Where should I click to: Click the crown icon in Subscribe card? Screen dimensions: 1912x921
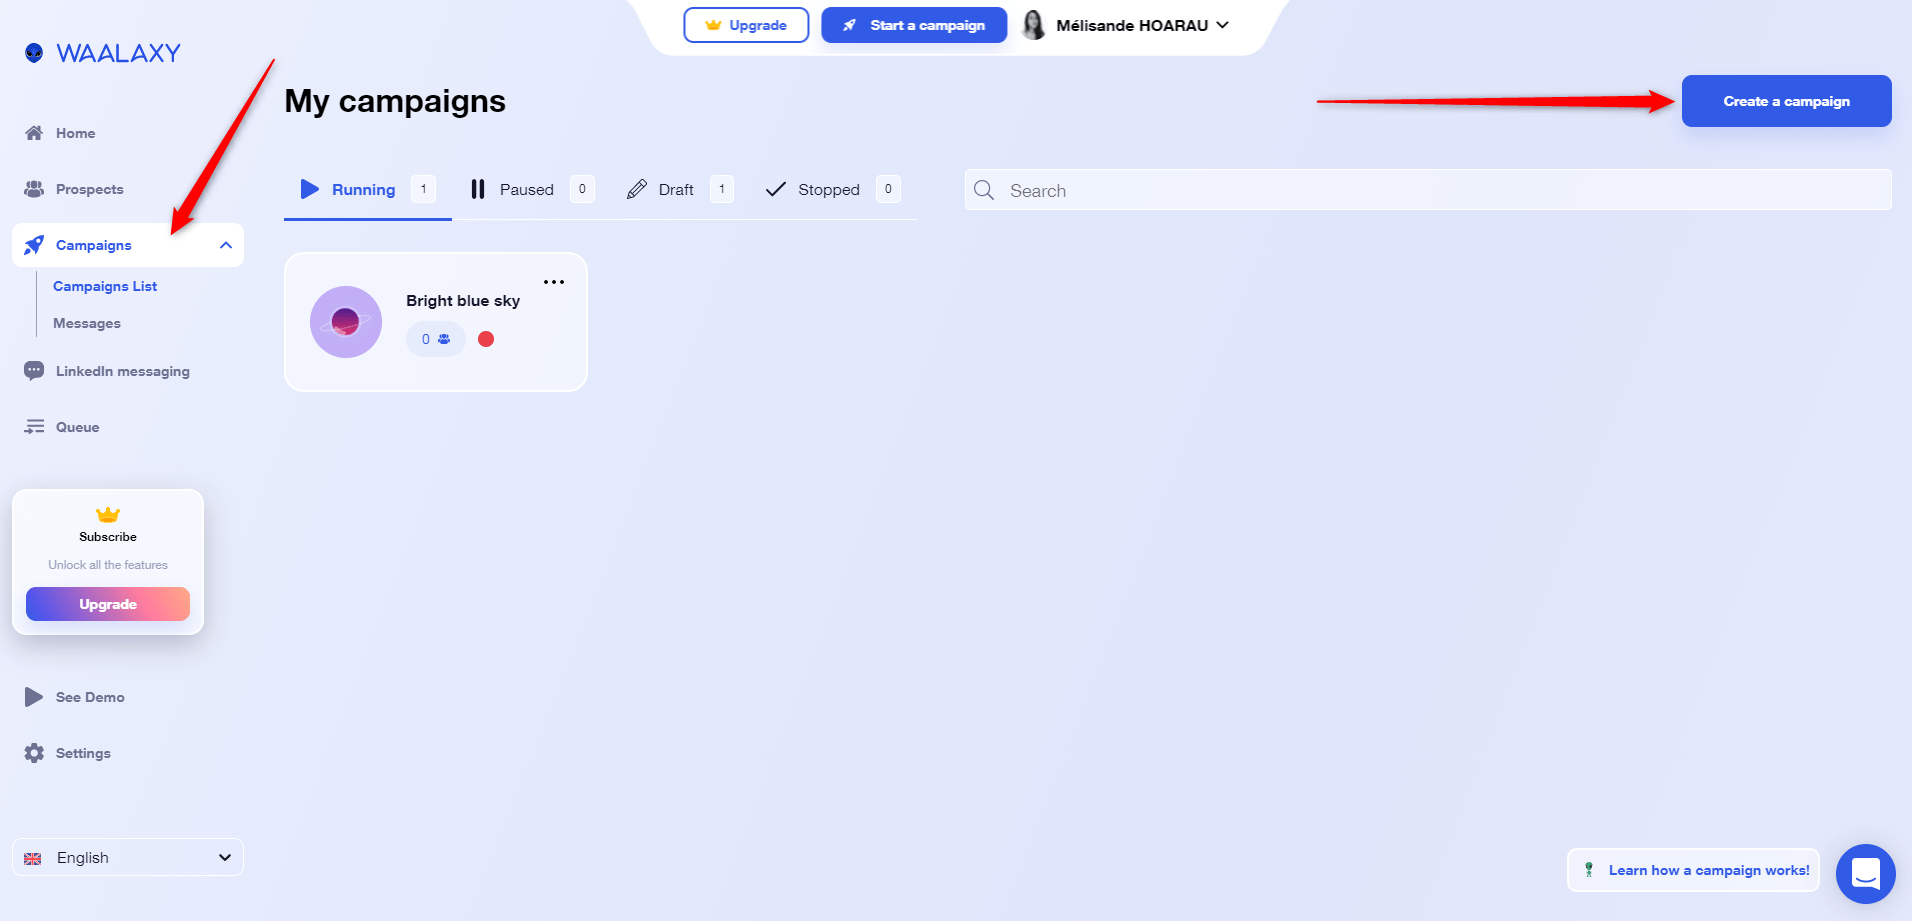[x=108, y=514]
